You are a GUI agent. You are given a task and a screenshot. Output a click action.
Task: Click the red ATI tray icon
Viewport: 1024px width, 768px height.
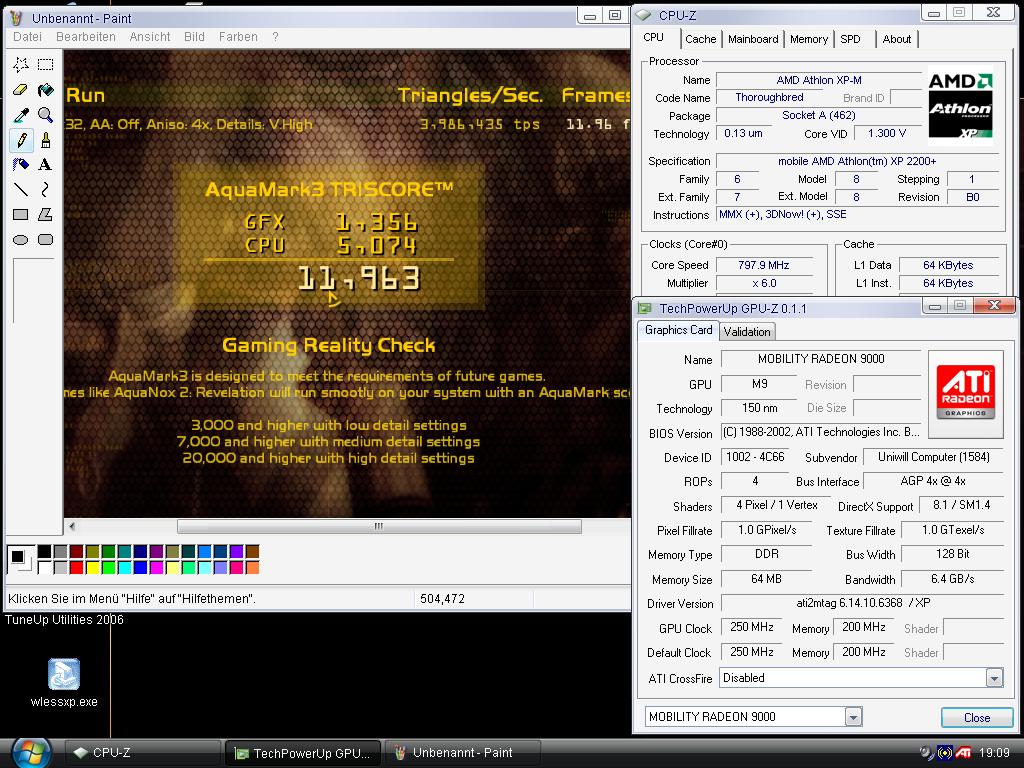coord(963,752)
